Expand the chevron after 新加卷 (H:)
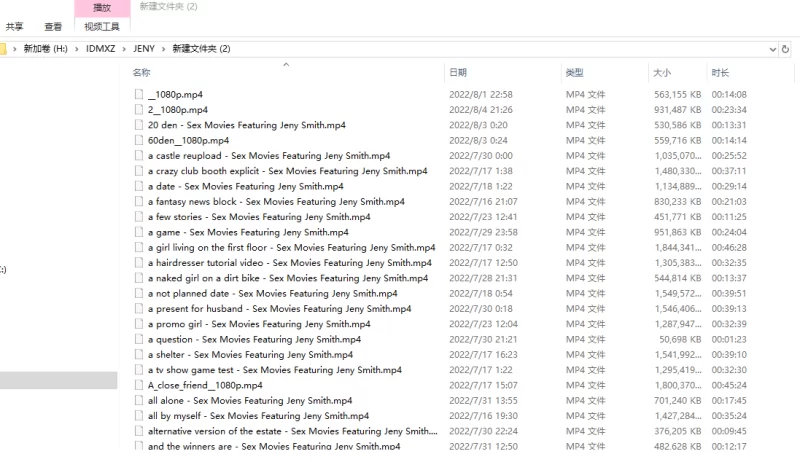Viewport: 800px width, 462px height. pos(78,48)
